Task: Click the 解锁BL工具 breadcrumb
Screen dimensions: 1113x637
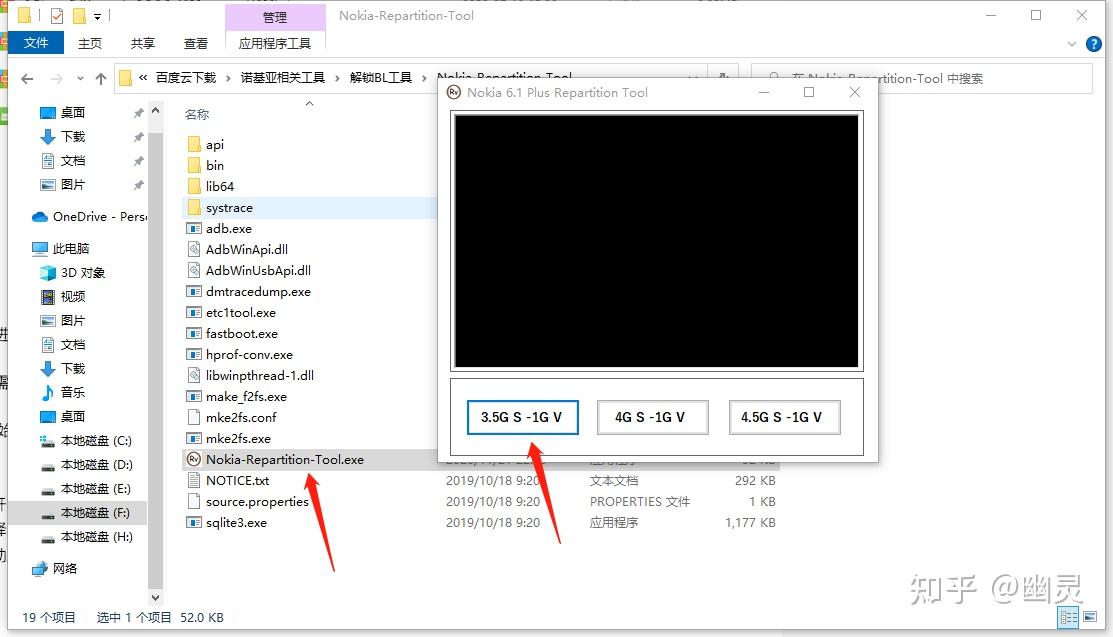Action: point(380,77)
